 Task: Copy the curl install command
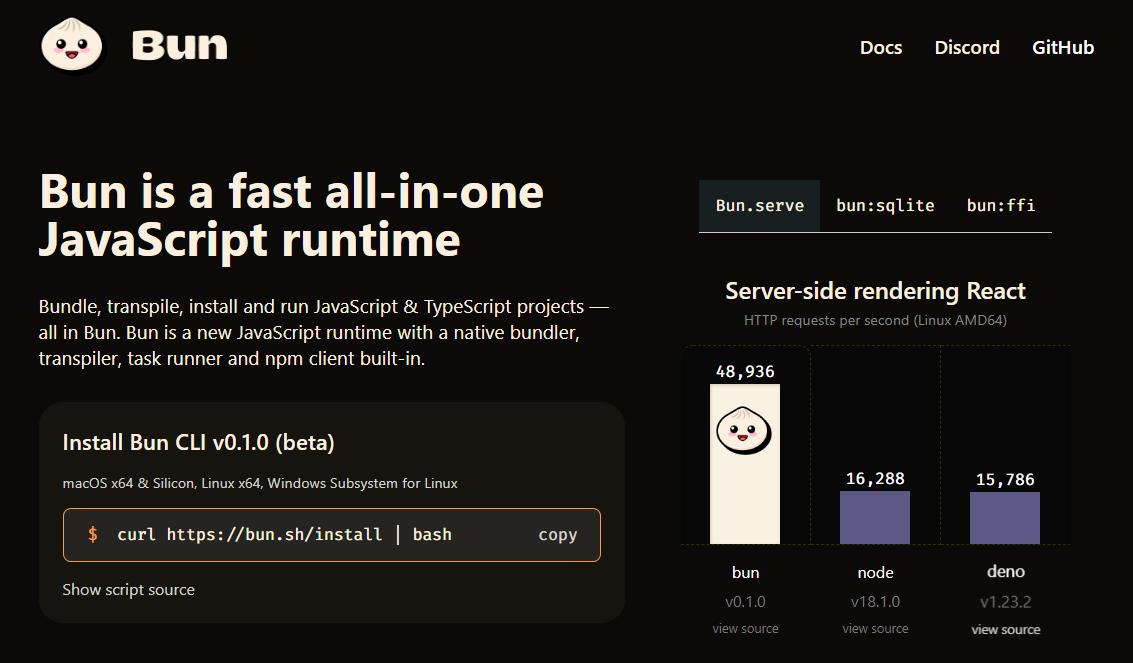pyautogui.click(x=558, y=535)
